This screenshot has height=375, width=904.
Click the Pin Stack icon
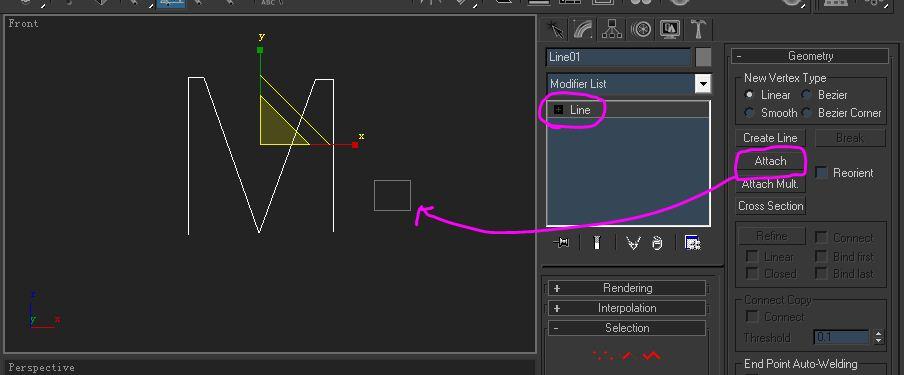[561, 243]
